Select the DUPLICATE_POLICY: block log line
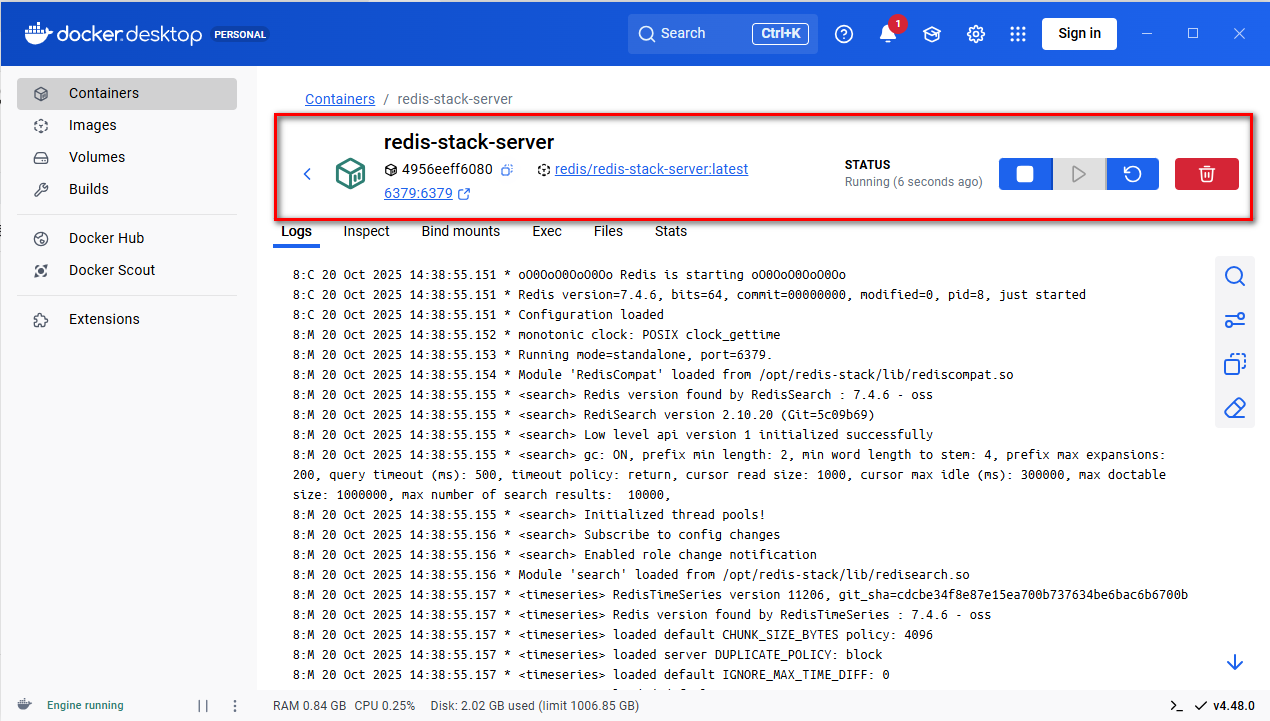 click(x=588, y=654)
